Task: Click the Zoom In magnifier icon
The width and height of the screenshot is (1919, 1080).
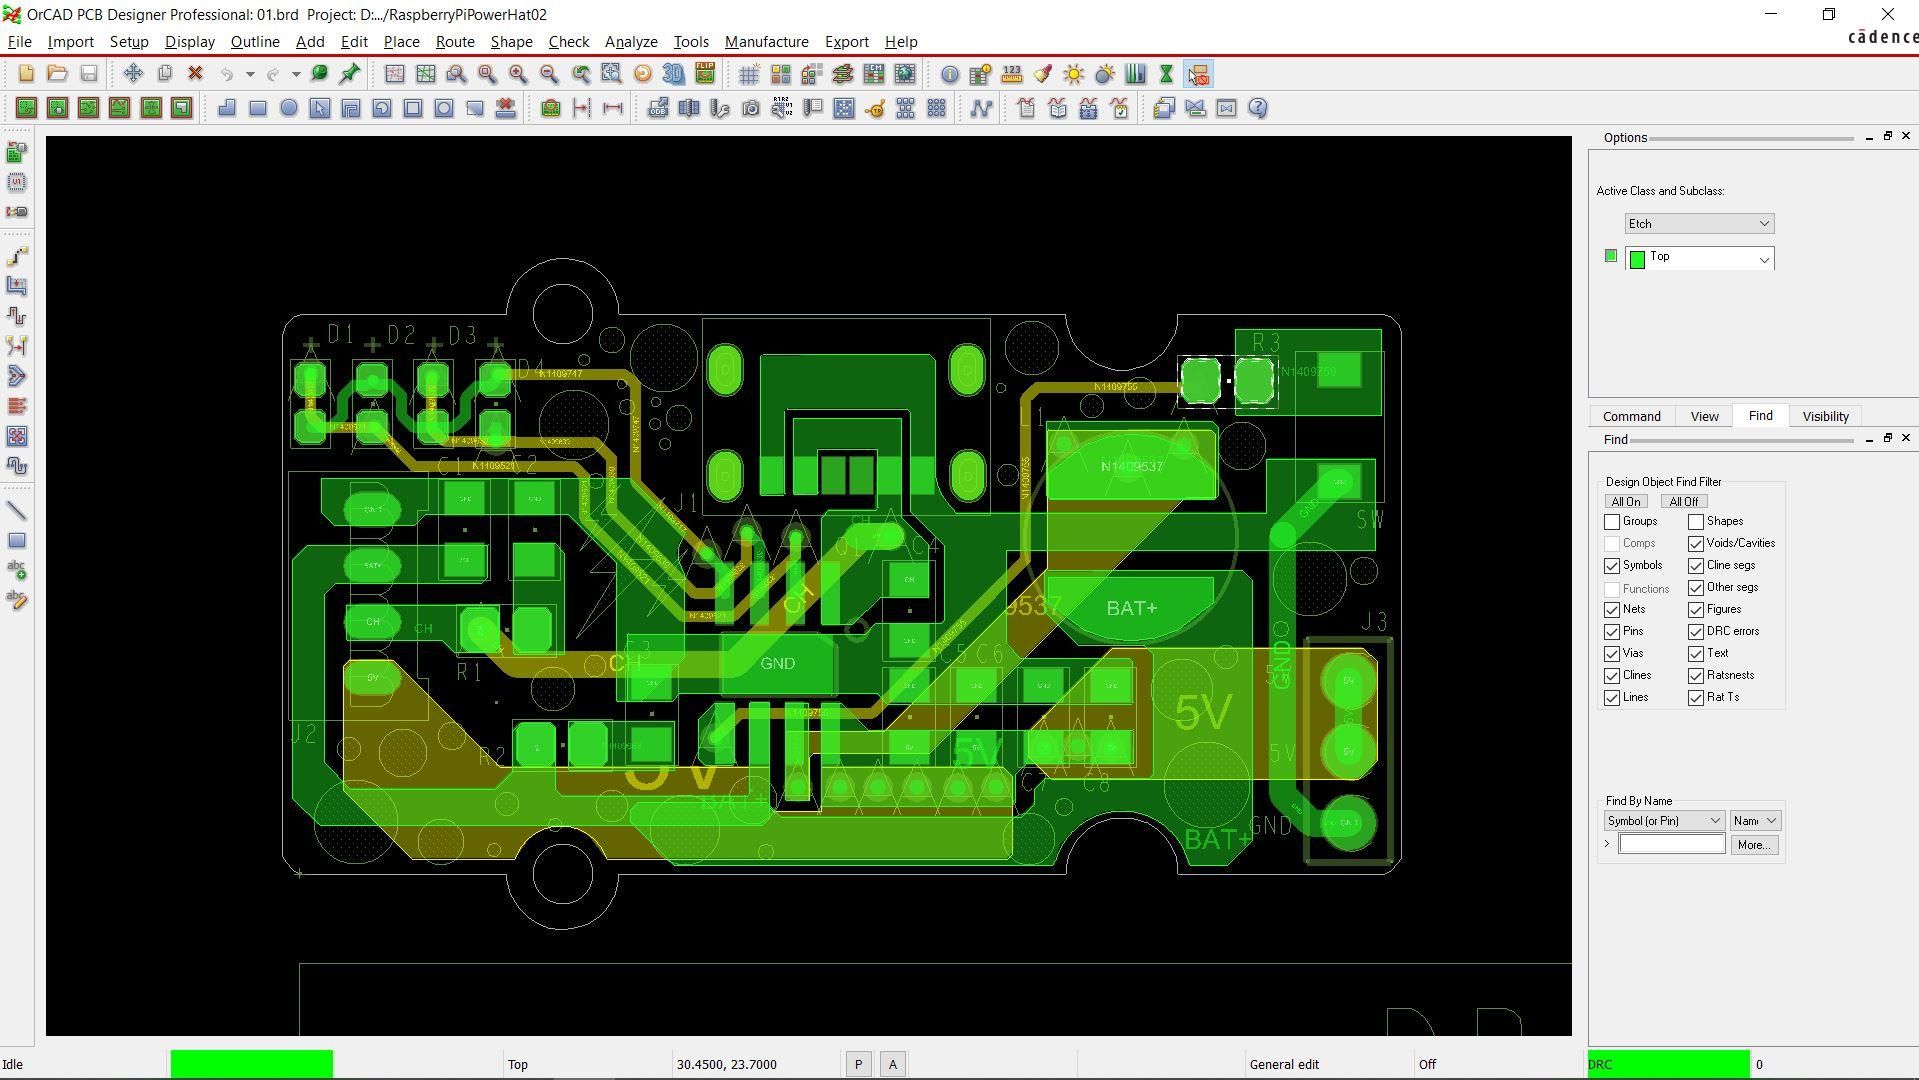Action: [518, 74]
